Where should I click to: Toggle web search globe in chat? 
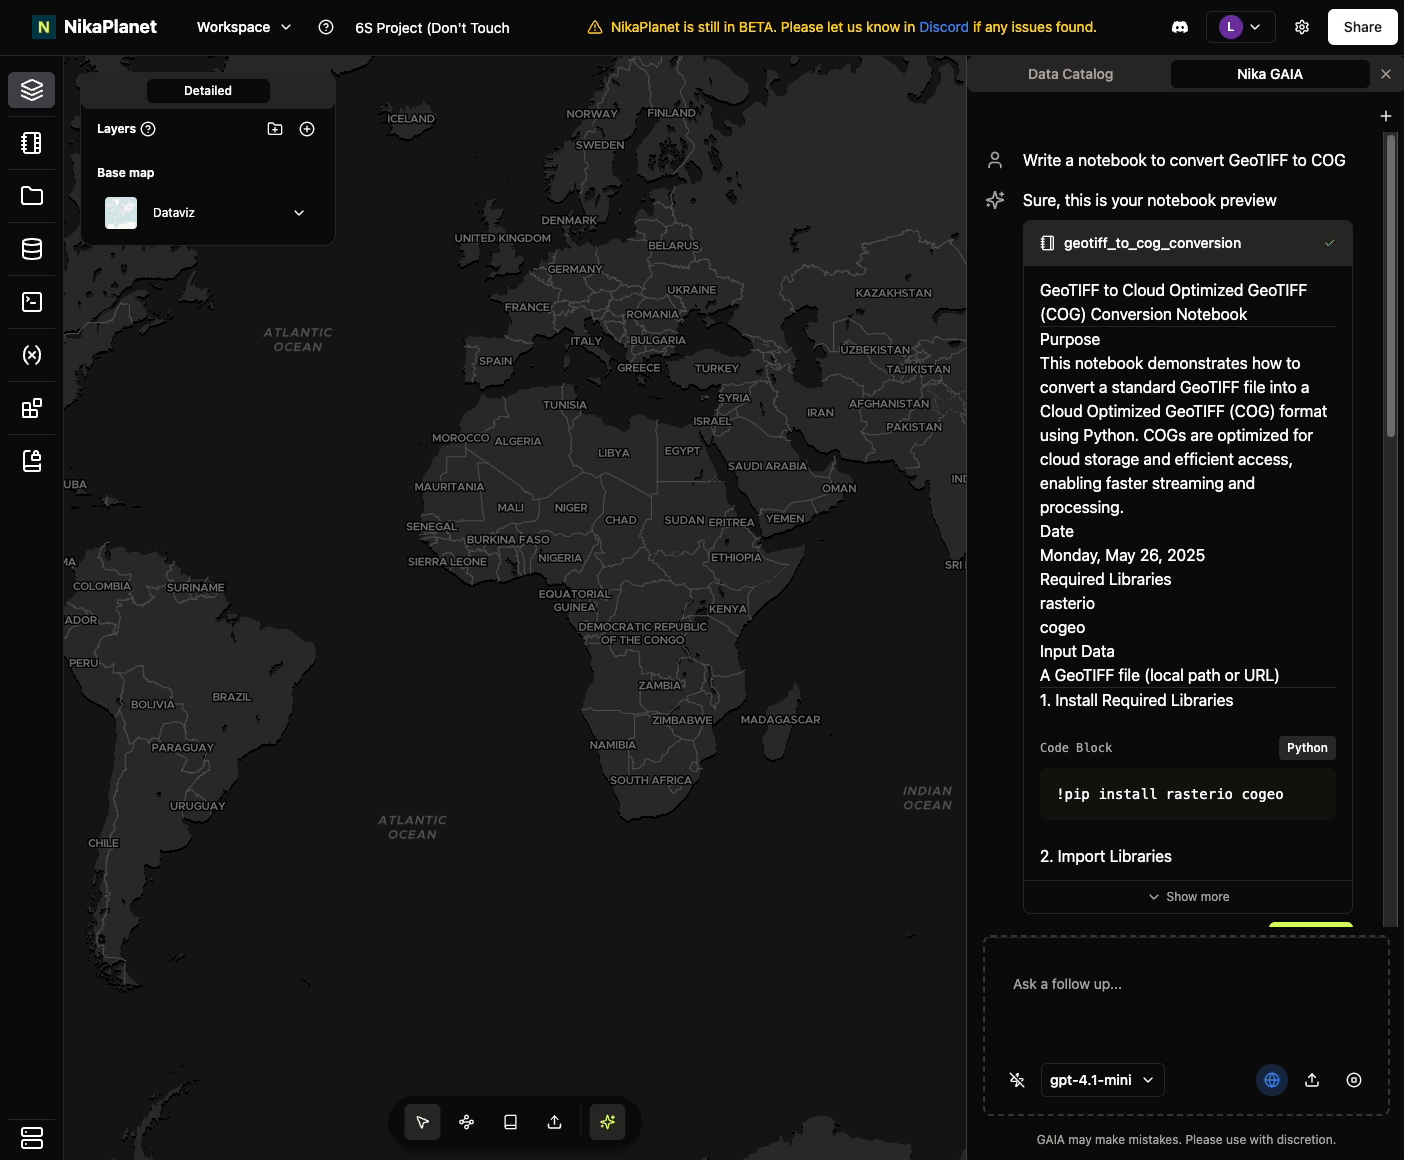pos(1272,1080)
